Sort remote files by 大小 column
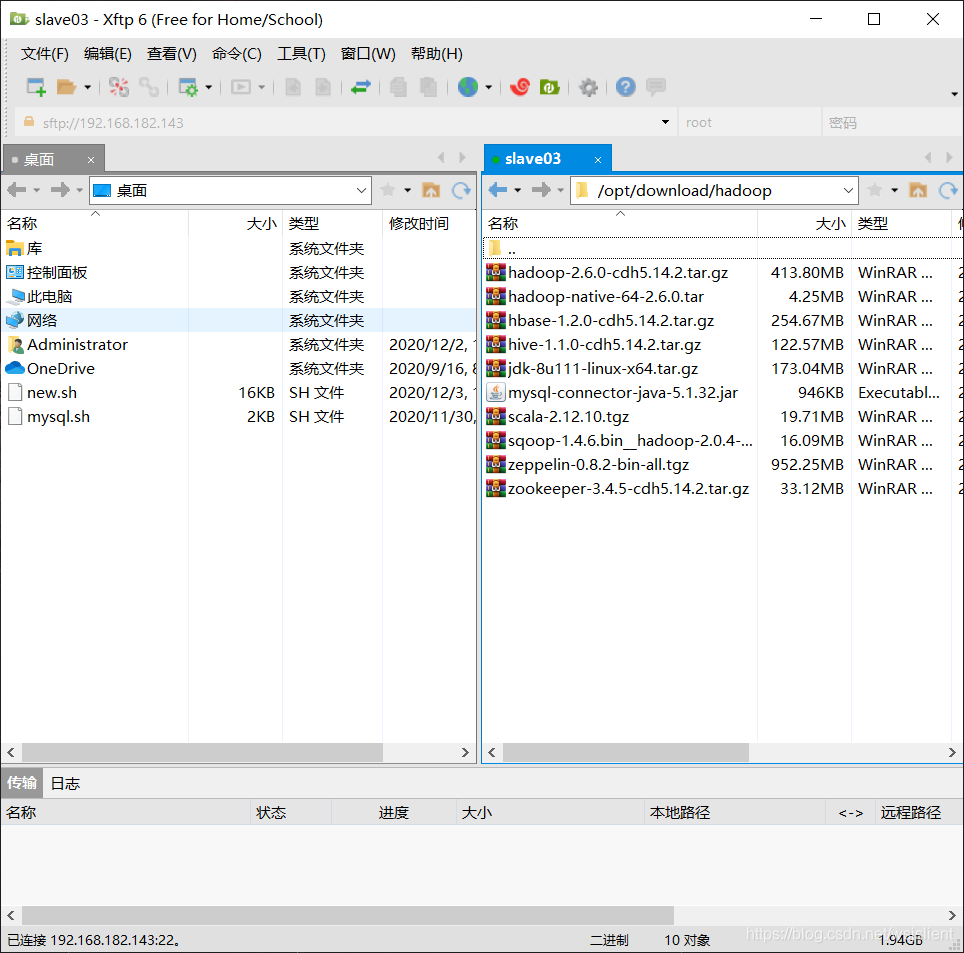964x953 pixels. [804, 224]
